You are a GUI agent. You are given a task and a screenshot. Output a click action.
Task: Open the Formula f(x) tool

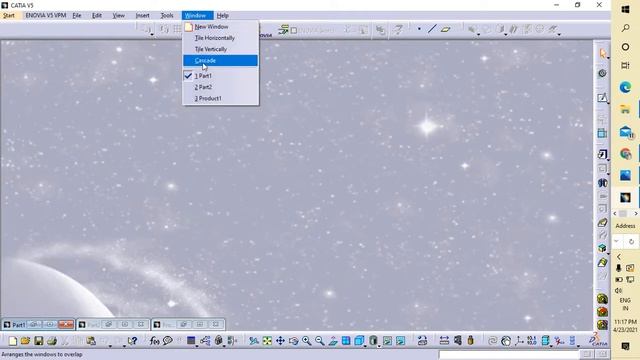154,341
